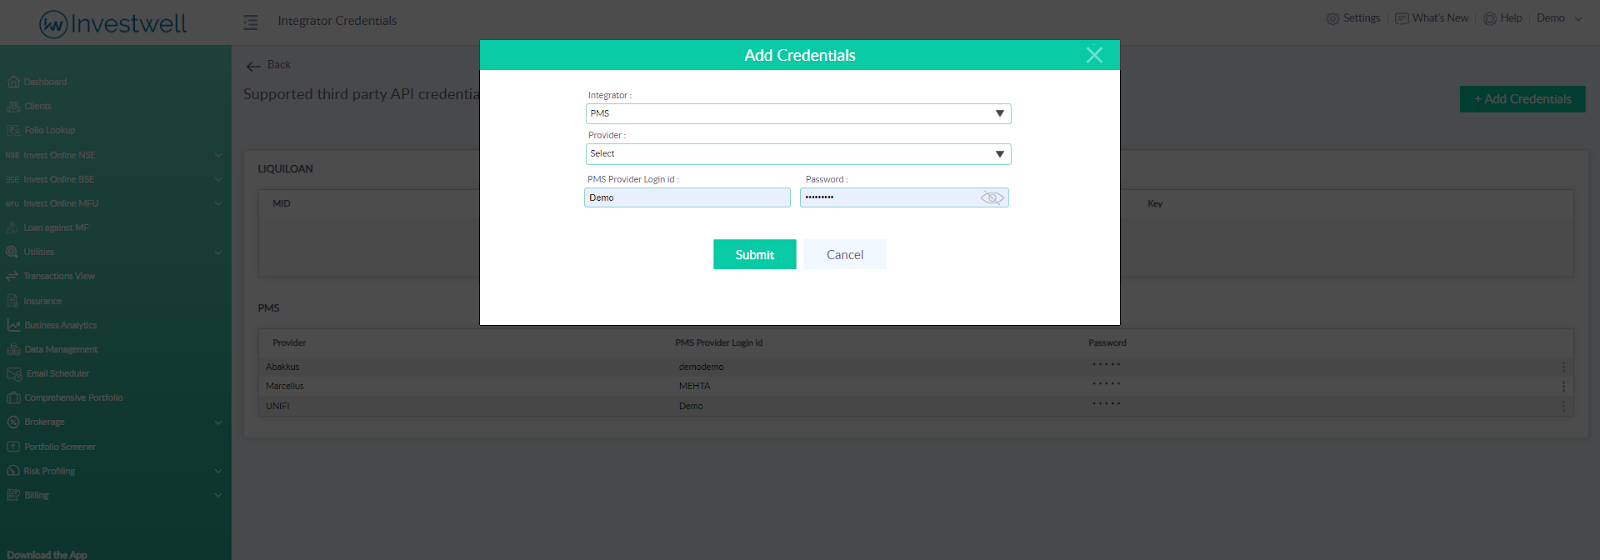Click the Utilities sidebar icon

[x=13, y=252]
